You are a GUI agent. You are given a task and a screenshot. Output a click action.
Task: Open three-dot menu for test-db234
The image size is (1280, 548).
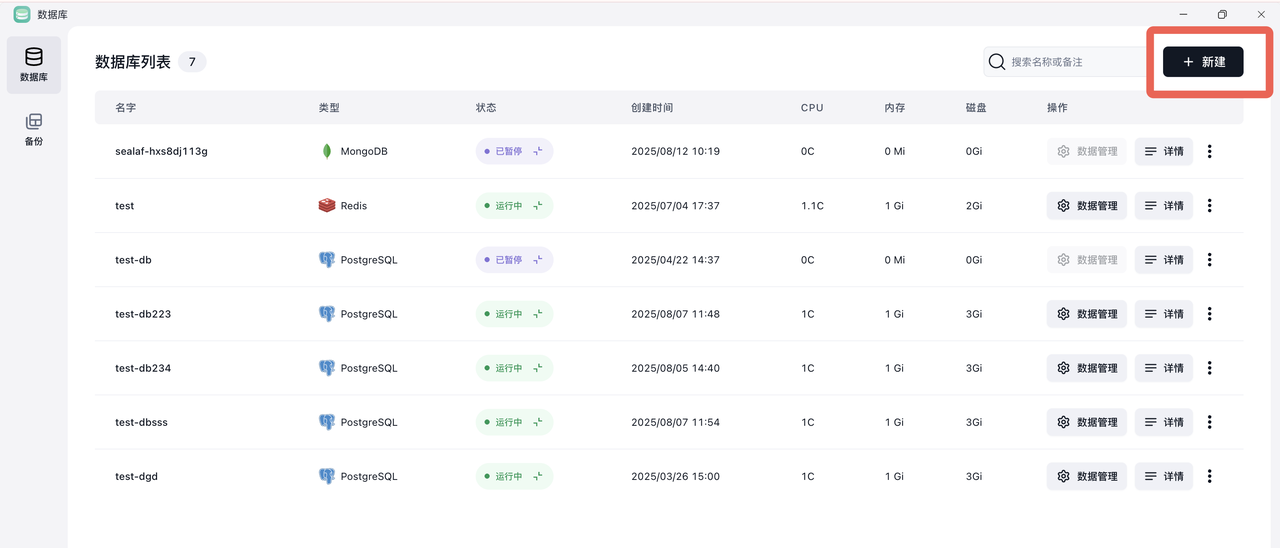[x=1210, y=368]
